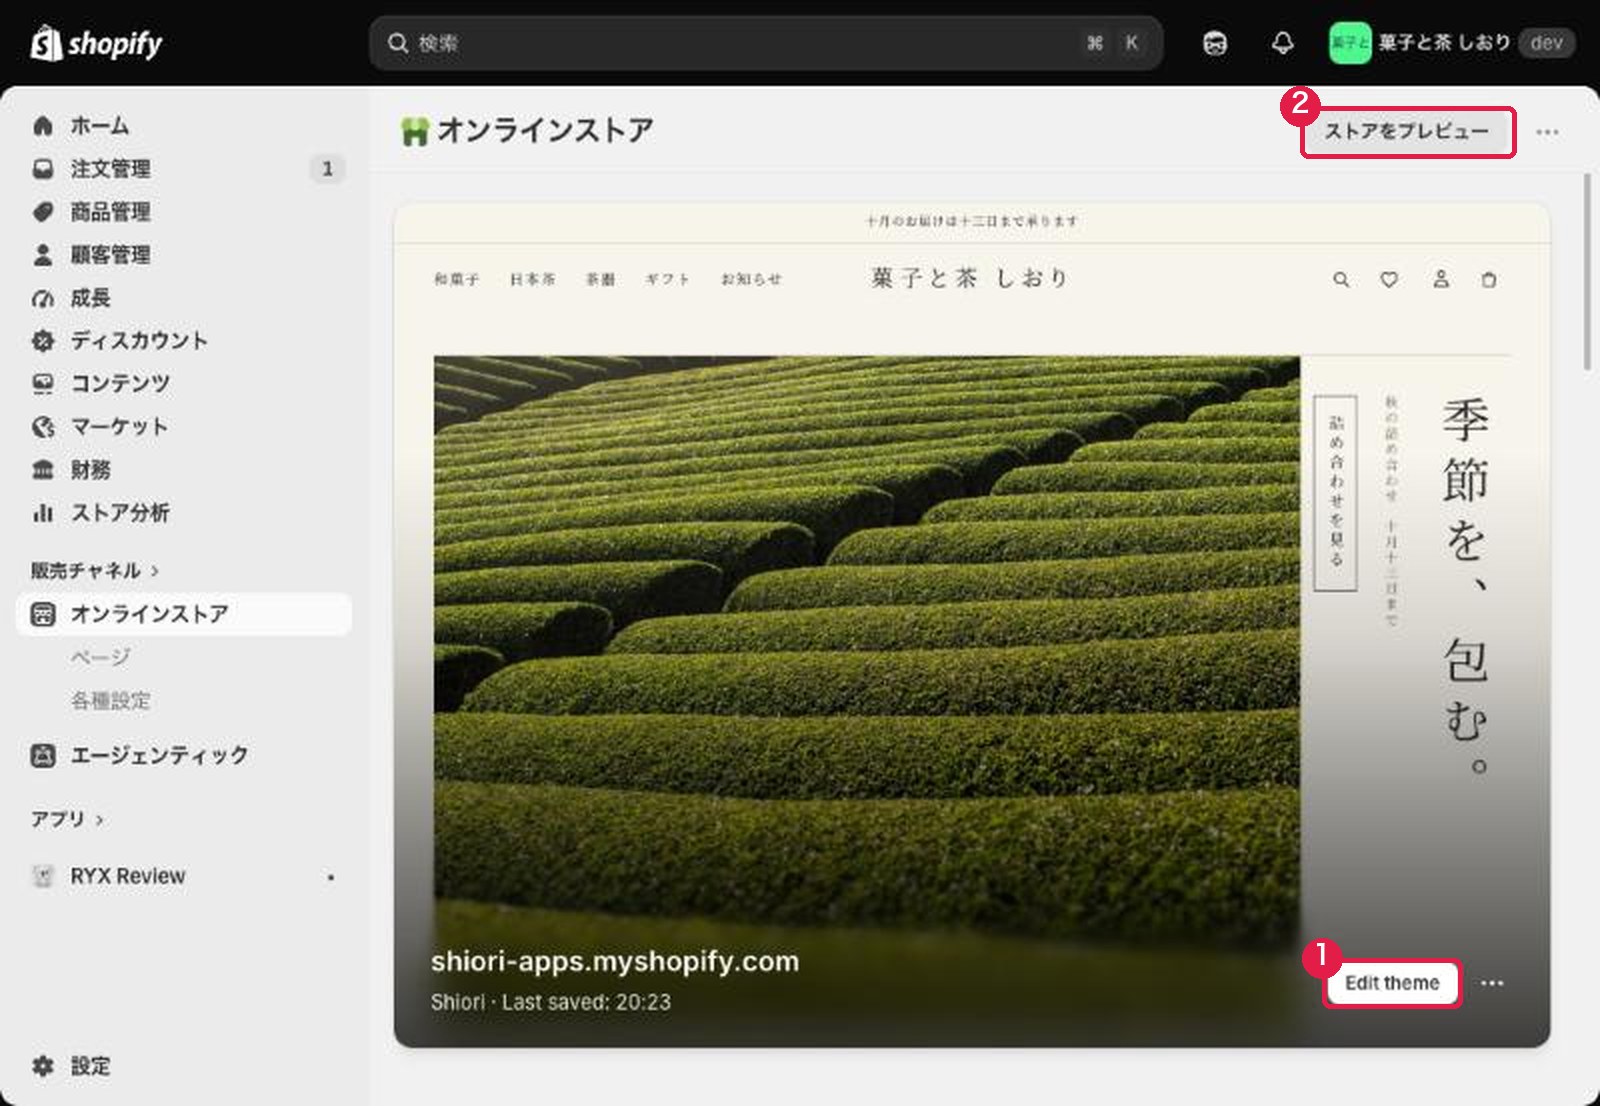The image size is (1600, 1106).
Task: Click ストアをプレビュー button
Action: pyautogui.click(x=1407, y=131)
